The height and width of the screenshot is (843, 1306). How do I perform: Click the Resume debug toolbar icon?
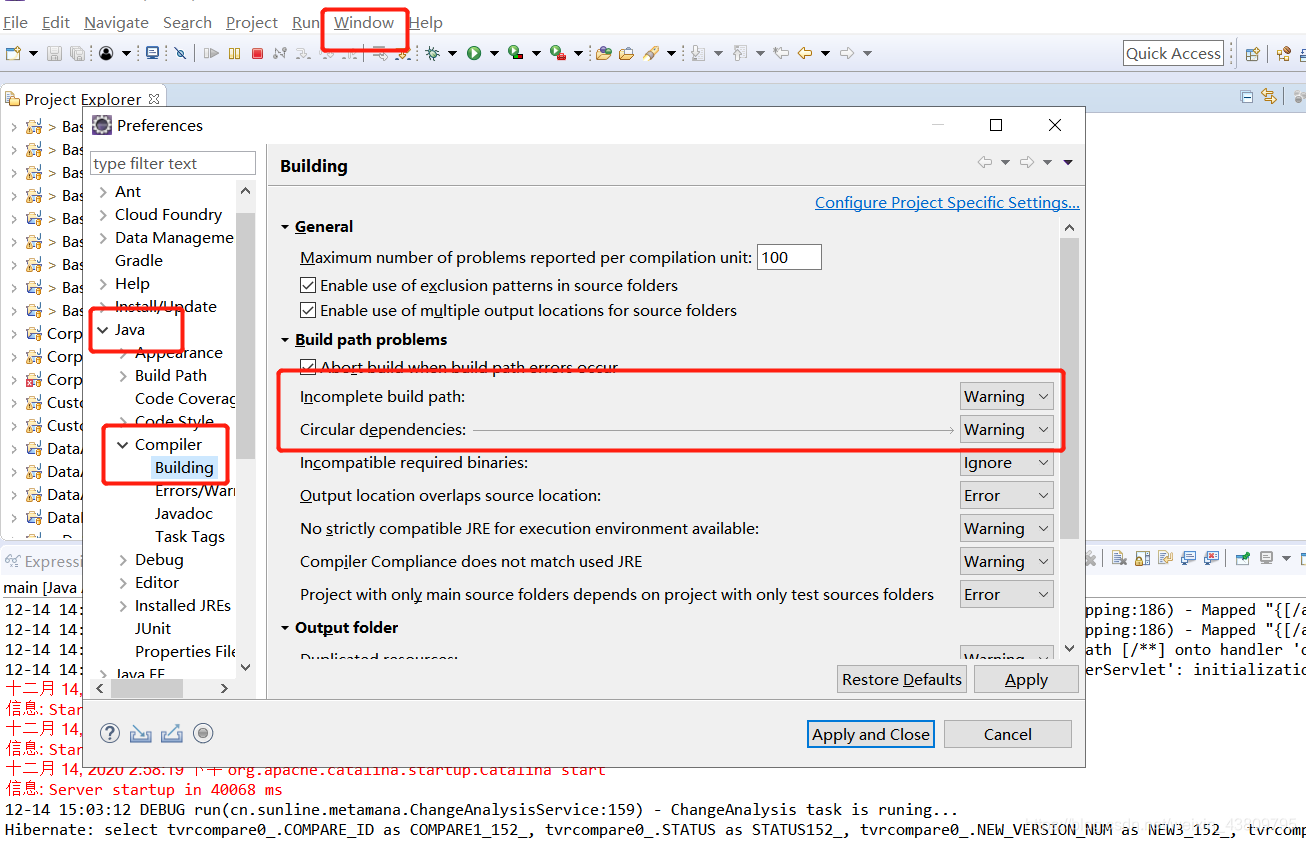(211, 53)
